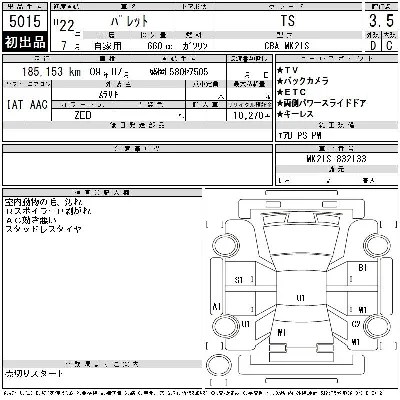Viewport: 400px width, 400px height.
Task: Click the U1 mark on the roof
Action: (300, 298)
